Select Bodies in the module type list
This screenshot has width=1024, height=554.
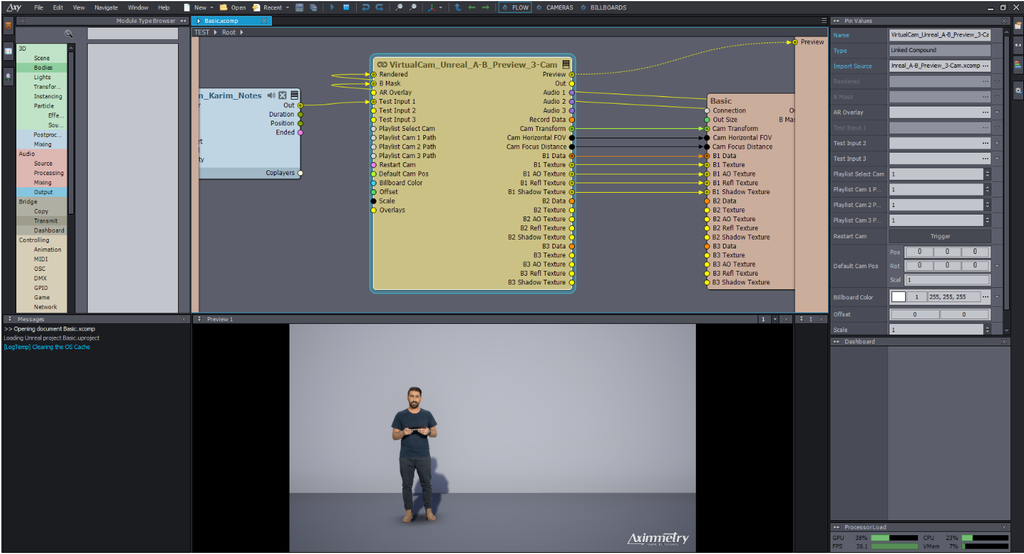42,67
